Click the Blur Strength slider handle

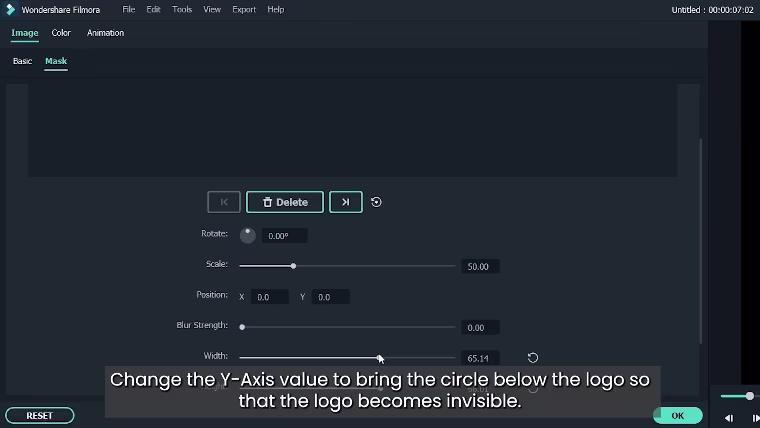[x=242, y=327]
